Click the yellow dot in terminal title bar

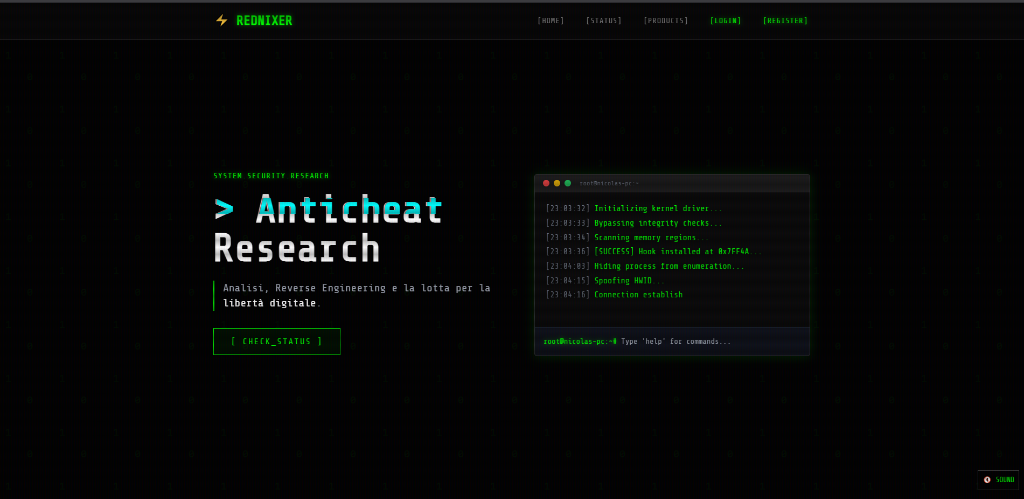point(557,184)
